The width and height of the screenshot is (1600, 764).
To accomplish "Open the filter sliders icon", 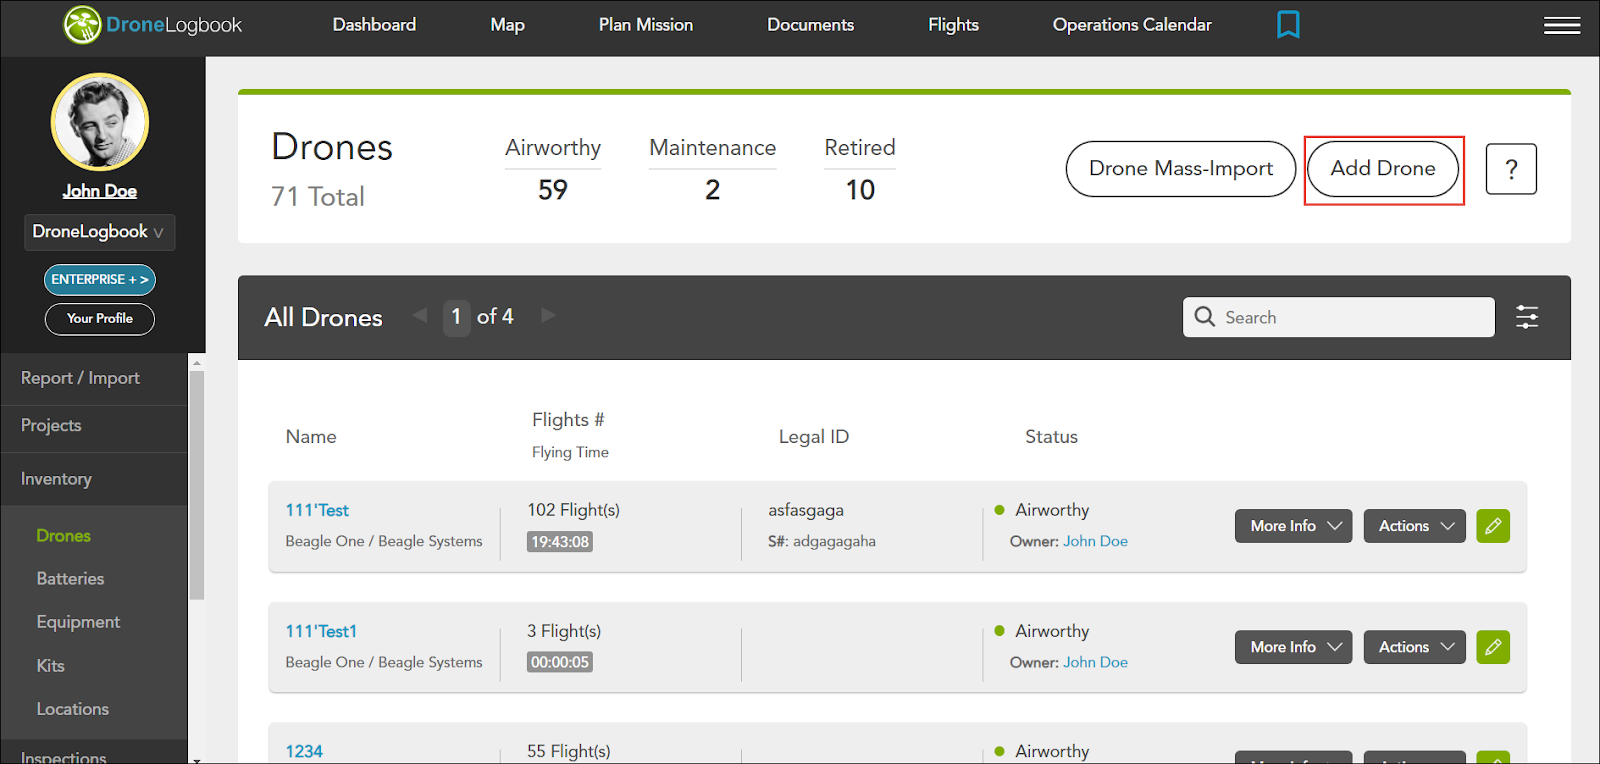I will (x=1527, y=317).
